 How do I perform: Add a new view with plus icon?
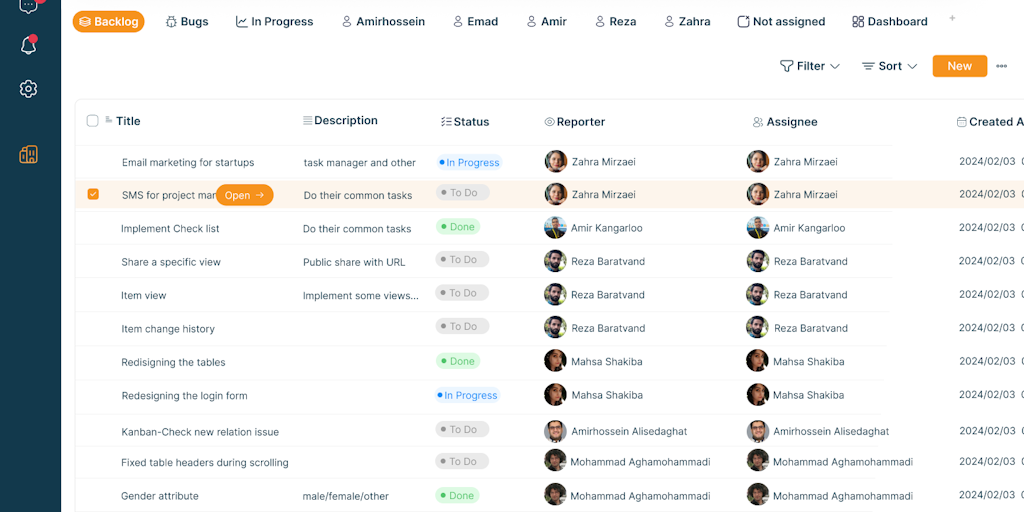952,19
